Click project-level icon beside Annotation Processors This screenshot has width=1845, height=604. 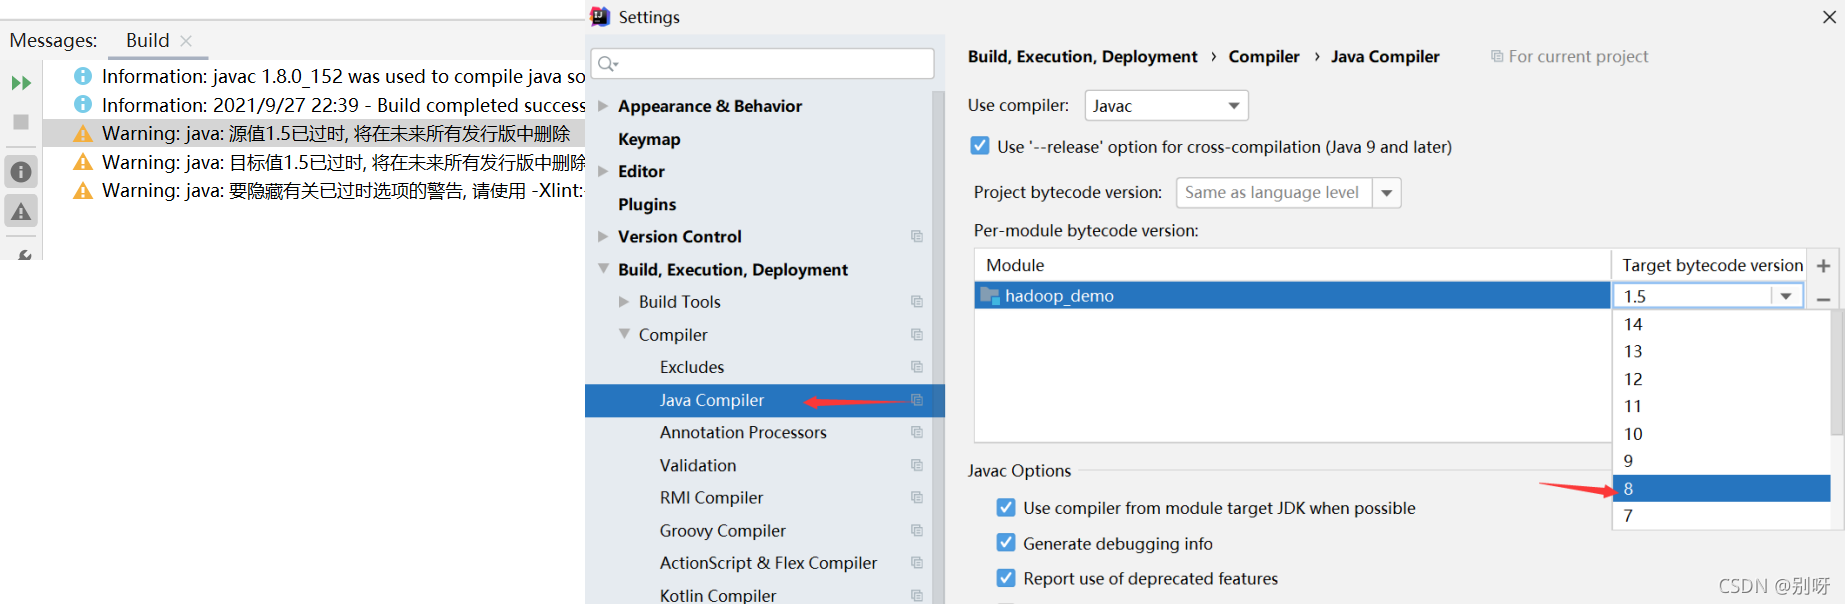(x=917, y=432)
